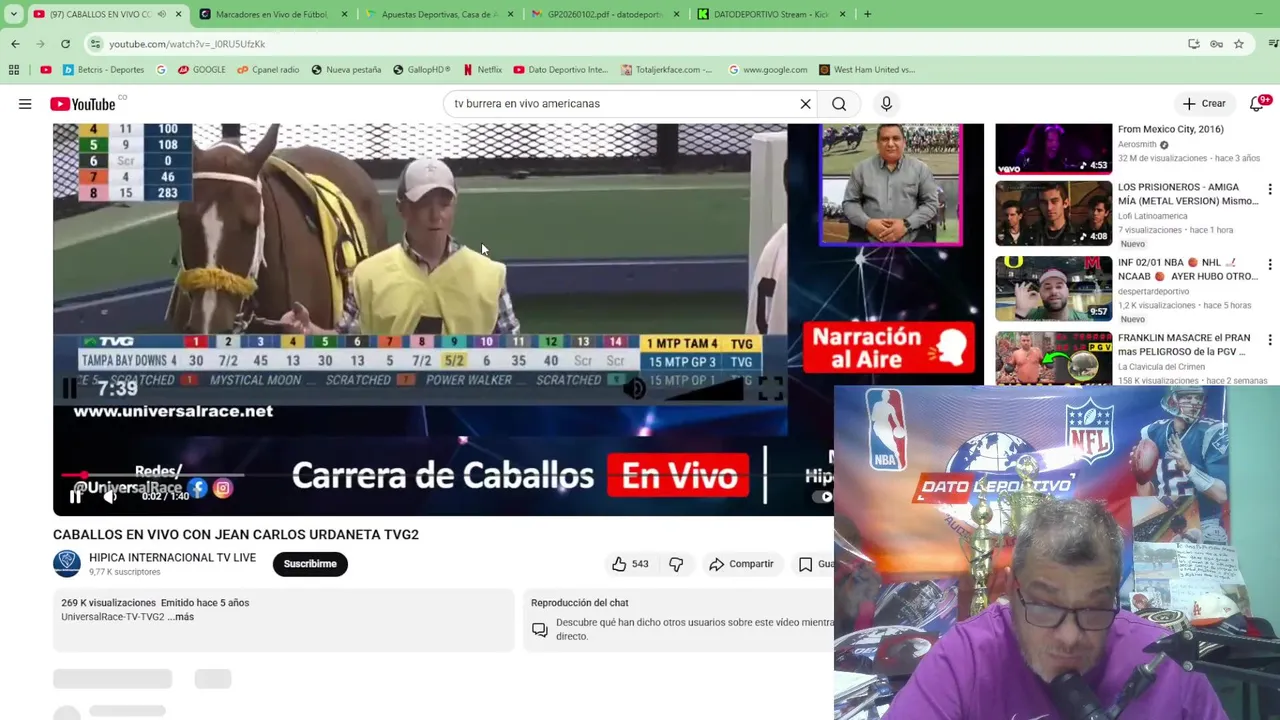Image resolution: width=1280 pixels, height=720 pixels.
Task: Open West Ham United vs... bookmark
Action: pos(867,70)
